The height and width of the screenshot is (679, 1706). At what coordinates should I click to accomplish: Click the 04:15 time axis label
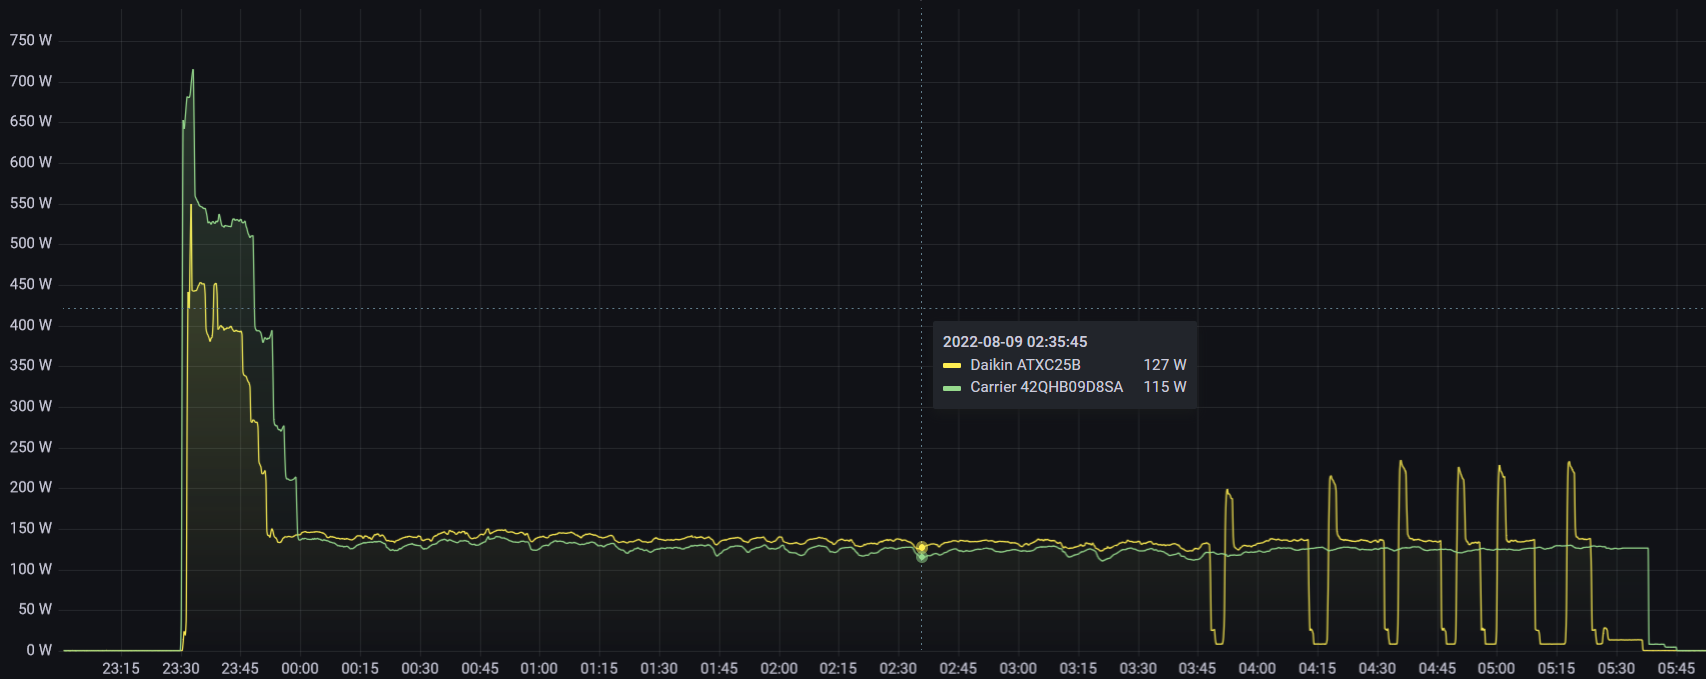tap(1317, 668)
